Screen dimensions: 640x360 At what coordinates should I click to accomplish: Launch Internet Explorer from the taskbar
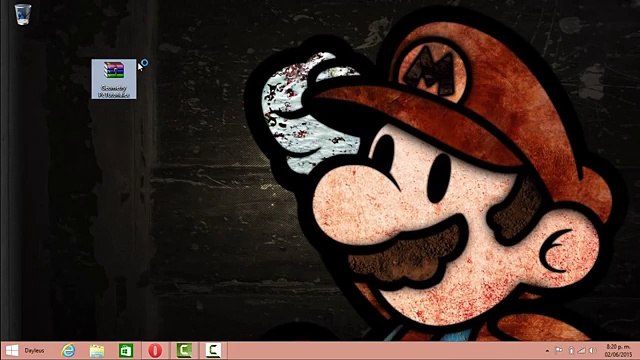[x=68, y=351]
